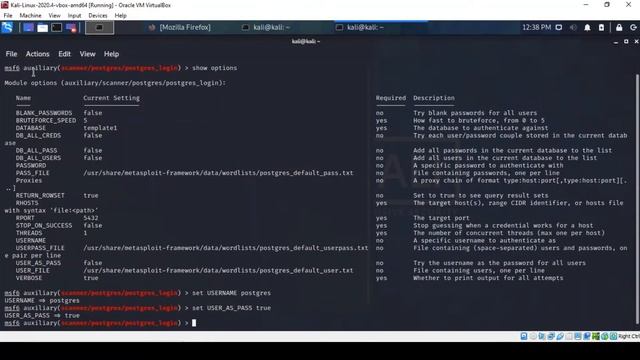Click VirtualBox display status icon

(578, 336)
